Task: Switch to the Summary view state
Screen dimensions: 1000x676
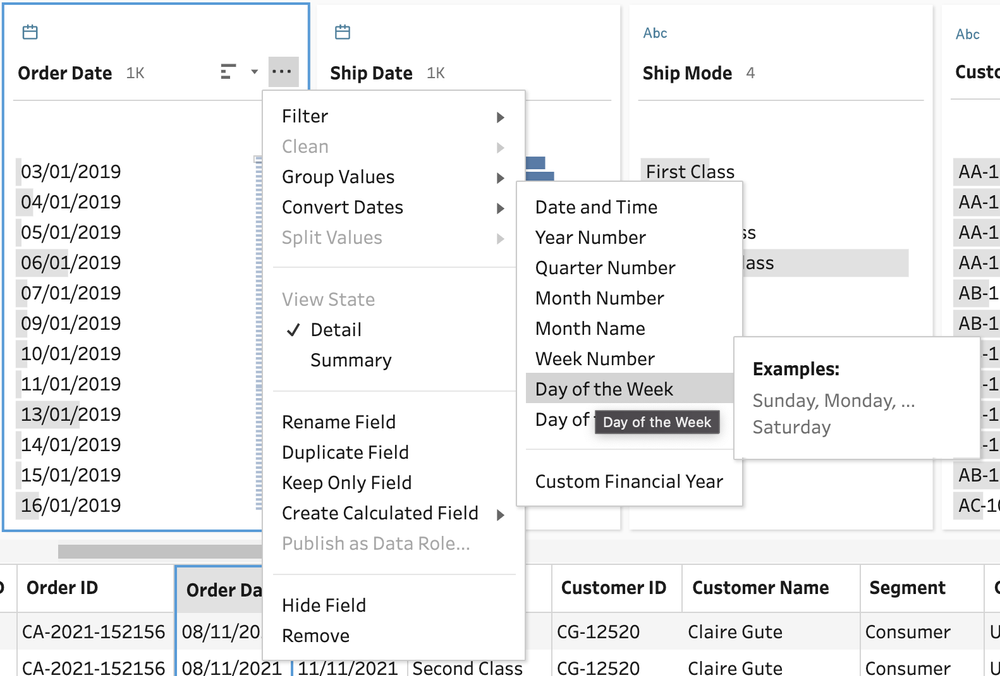Action: 350,360
